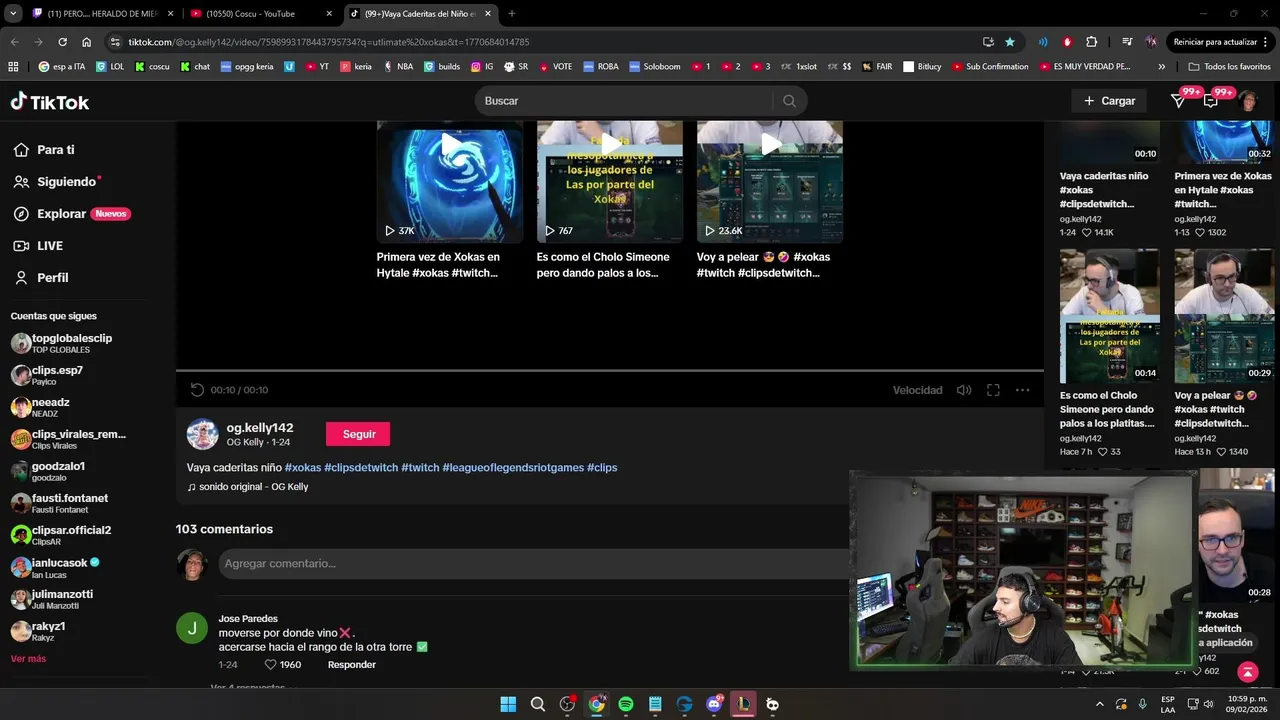
Task: Open the clips.esp7 followed account
Action: coord(47,375)
